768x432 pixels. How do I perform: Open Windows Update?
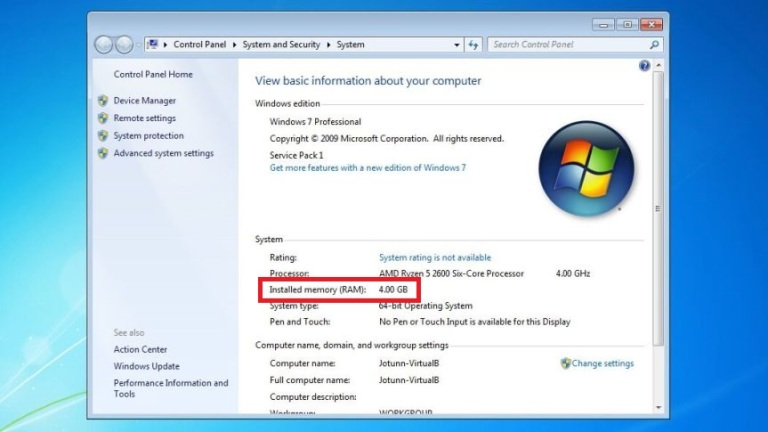(x=146, y=366)
